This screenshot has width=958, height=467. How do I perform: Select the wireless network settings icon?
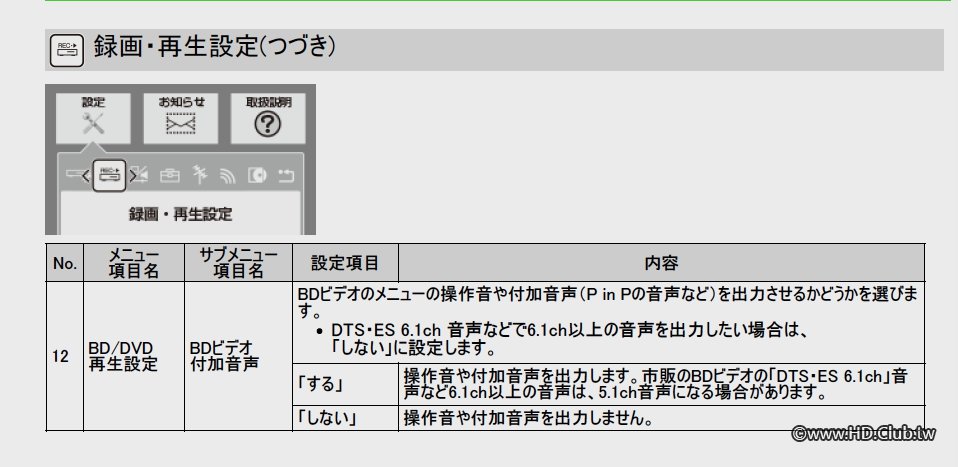click(x=228, y=177)
